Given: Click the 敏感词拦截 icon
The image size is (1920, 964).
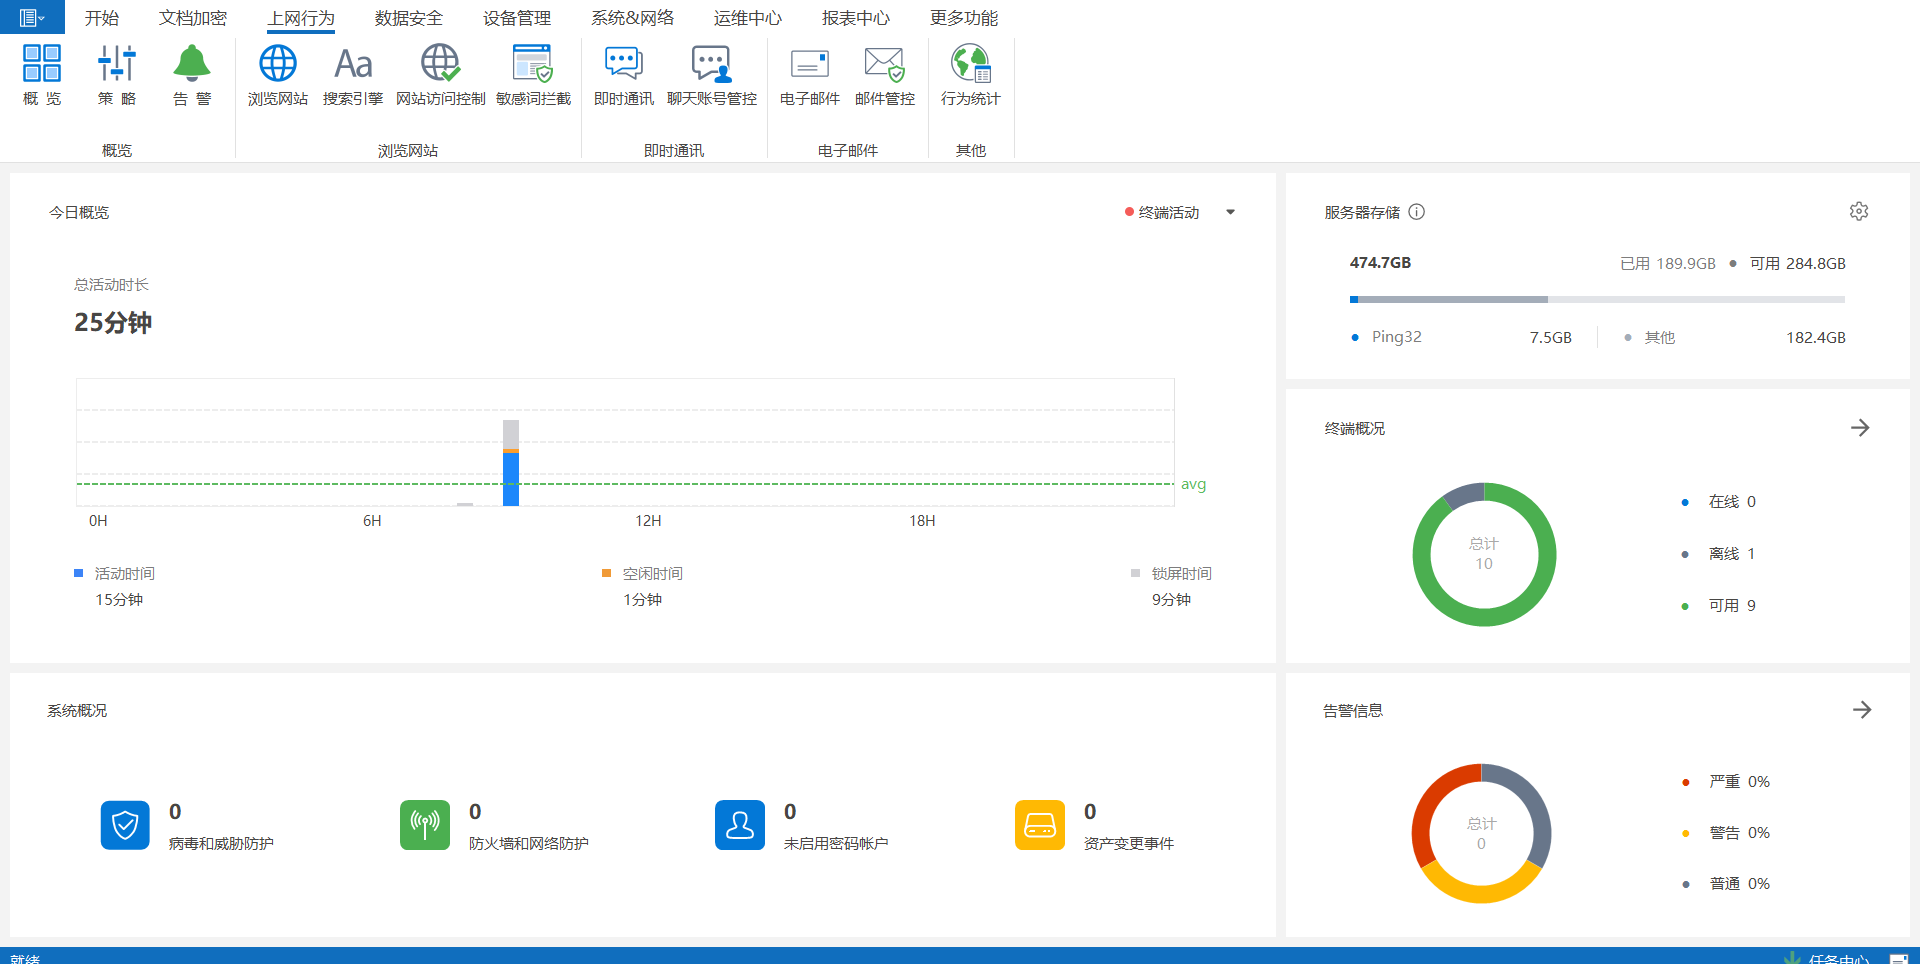Looking at the screenshot, I should point(533,74).
